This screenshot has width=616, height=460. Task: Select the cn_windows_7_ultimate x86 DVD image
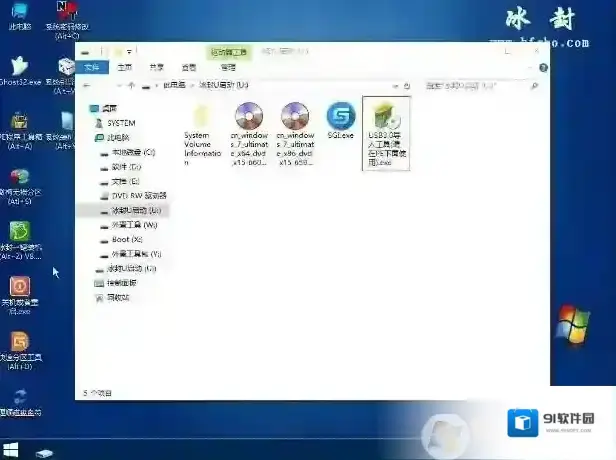click(295, 128)
